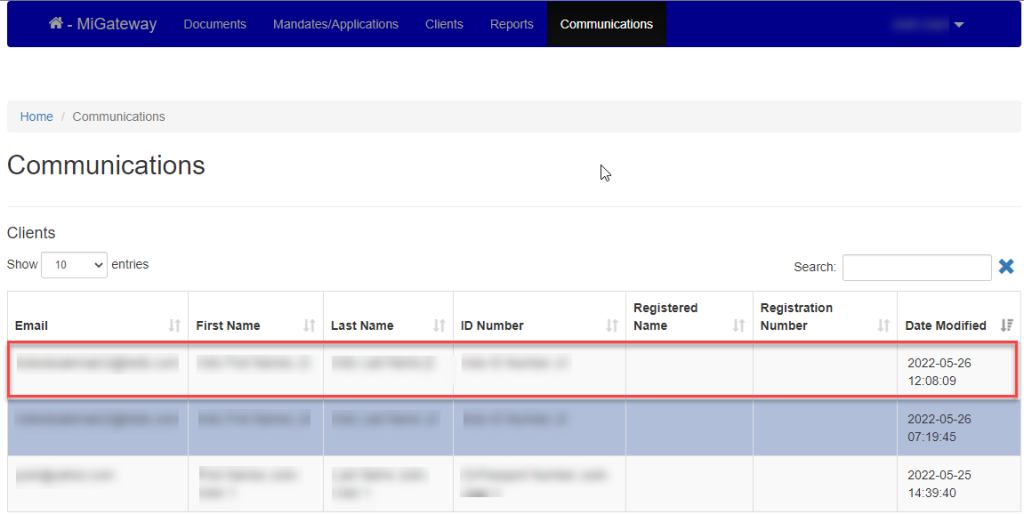The height and width of the screenshot is (514, 1024).
Task: Click into the Search input field
Action: click(x=916, y=267)
